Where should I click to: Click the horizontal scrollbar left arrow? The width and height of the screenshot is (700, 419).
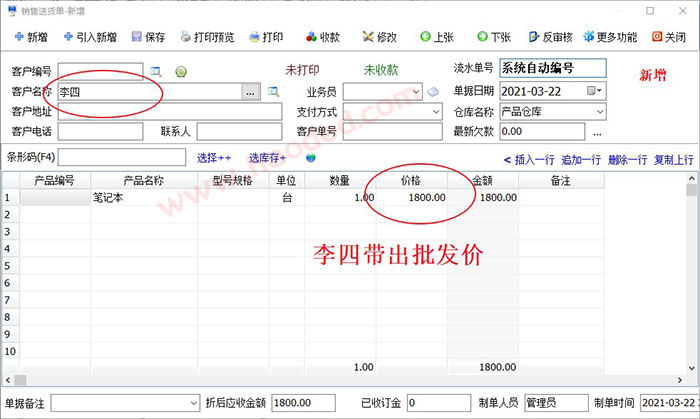click(8, 380)
